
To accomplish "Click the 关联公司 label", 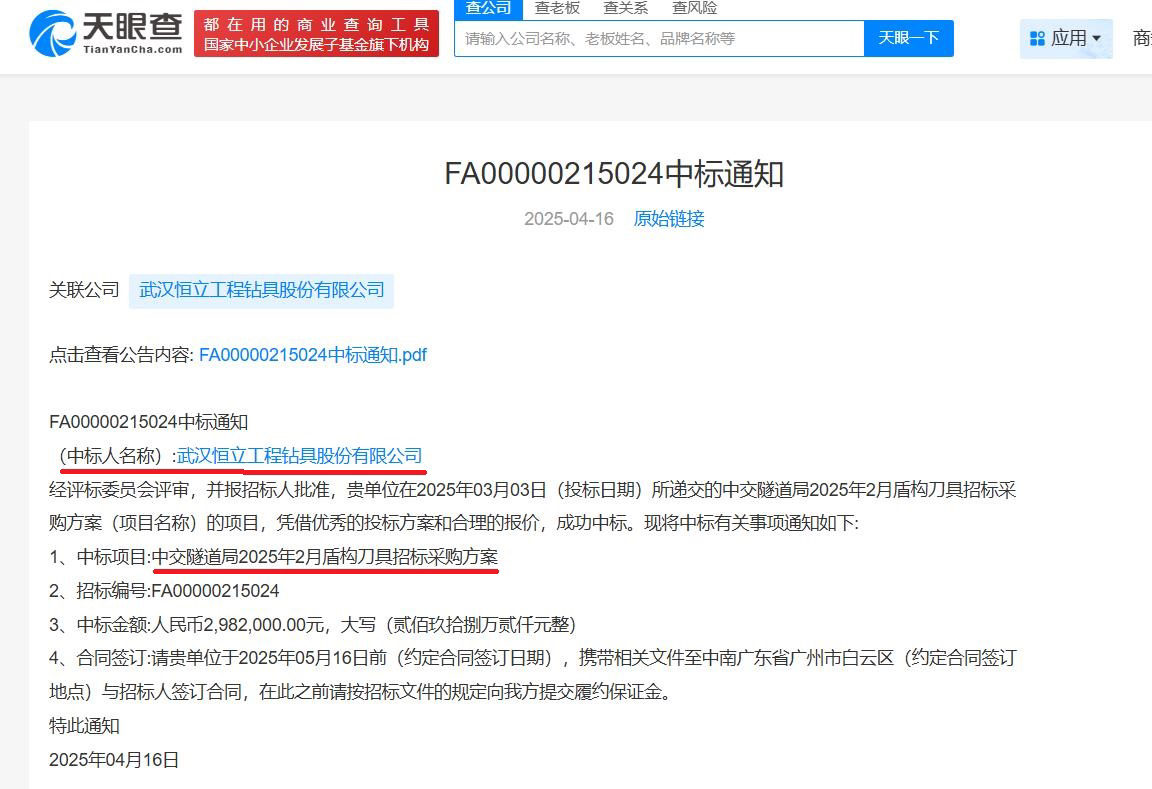I will tap(84, 290).
